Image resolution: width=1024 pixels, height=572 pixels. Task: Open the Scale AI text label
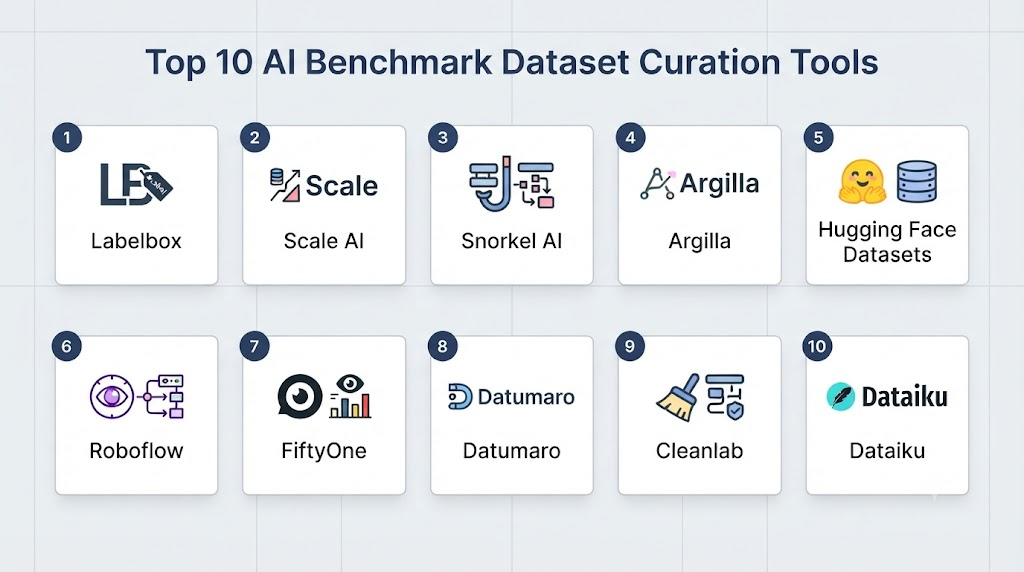324,241
